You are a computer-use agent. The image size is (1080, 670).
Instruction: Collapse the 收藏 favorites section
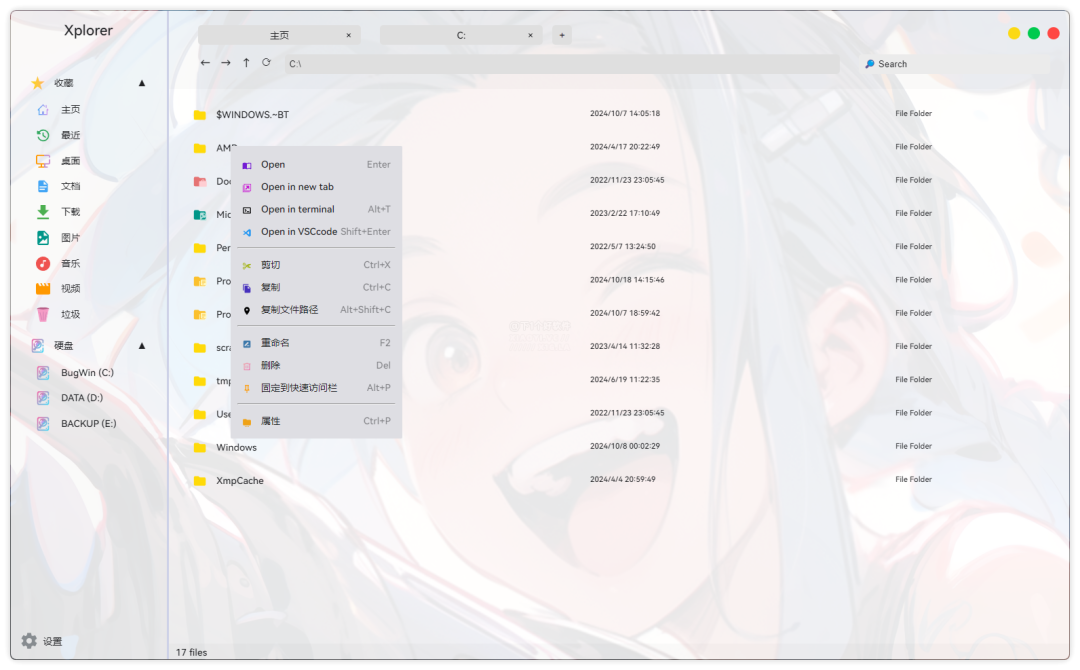(142, 83)
